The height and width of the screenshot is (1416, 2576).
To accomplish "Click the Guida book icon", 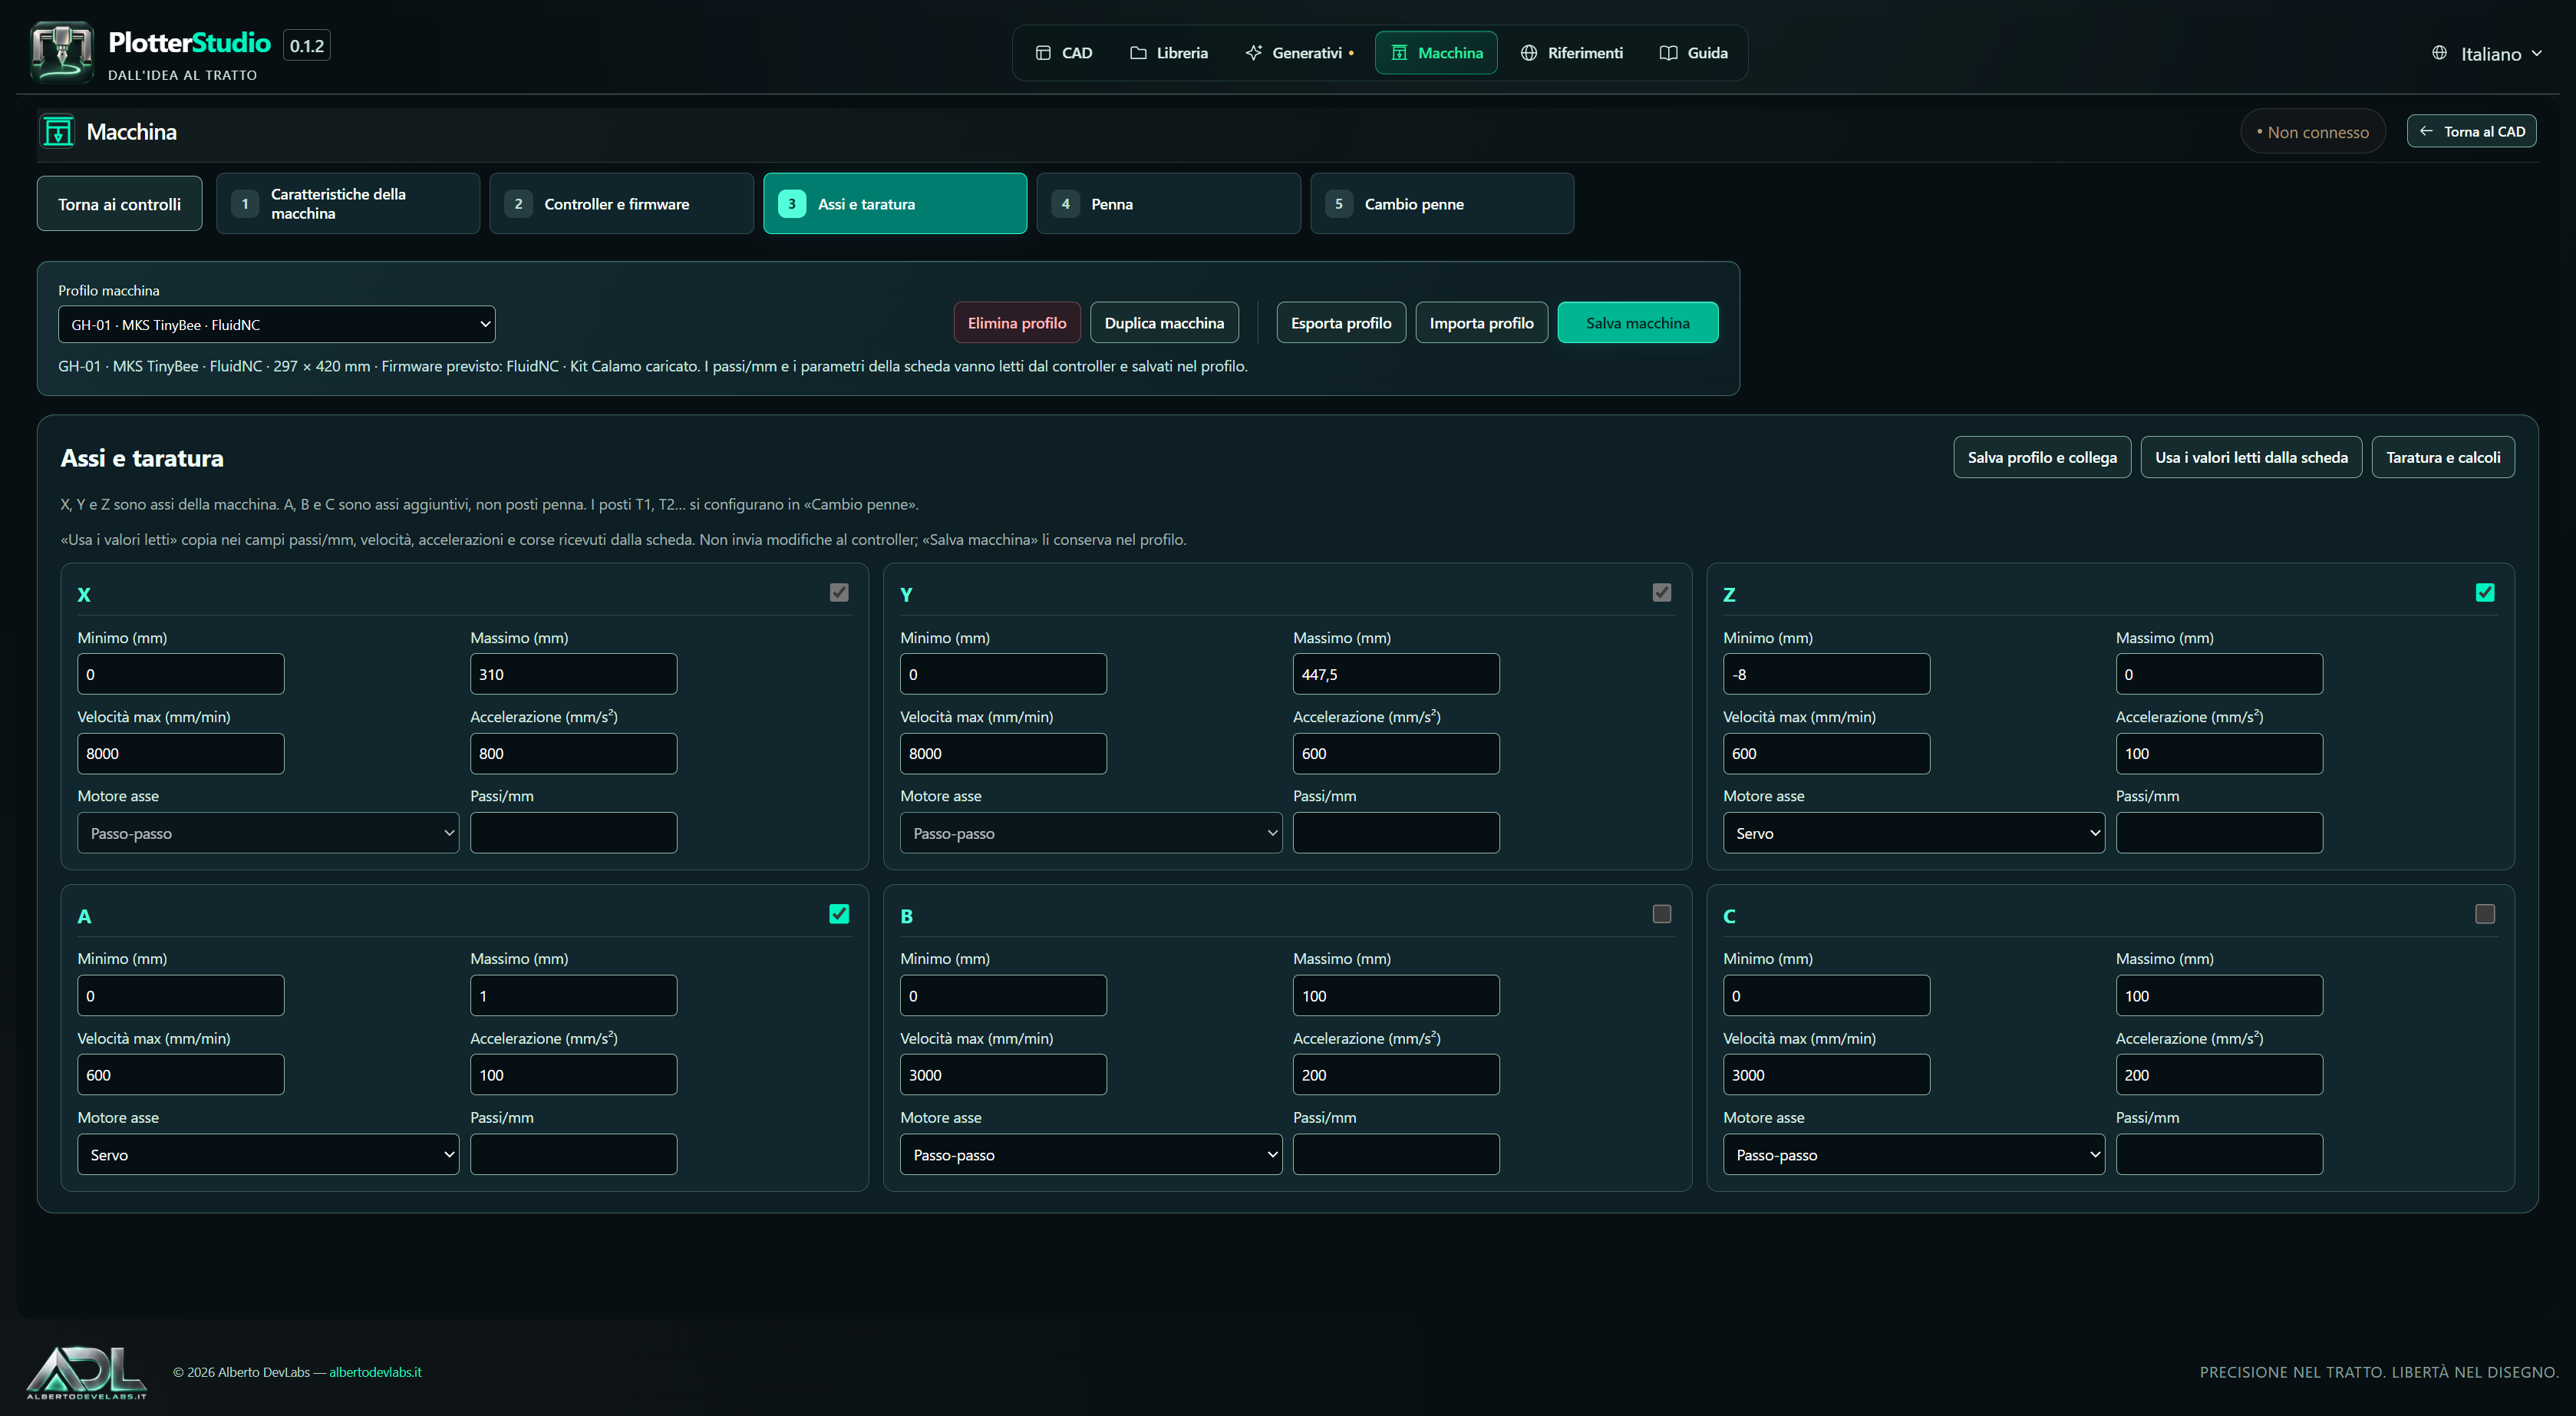I will (1668, 53).
